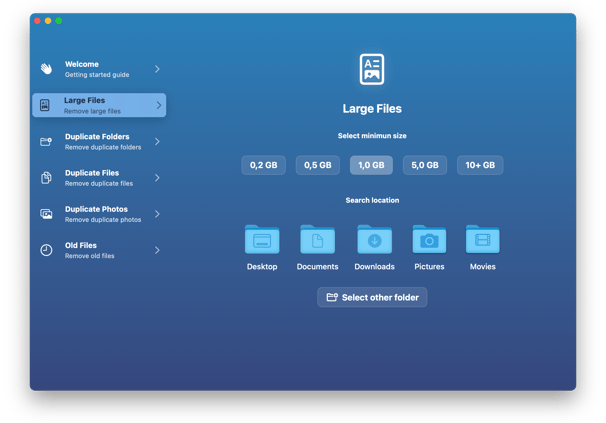Screen dimensions: 606x423
Task: Click the Documents label text
Action: tap(317, 267)
